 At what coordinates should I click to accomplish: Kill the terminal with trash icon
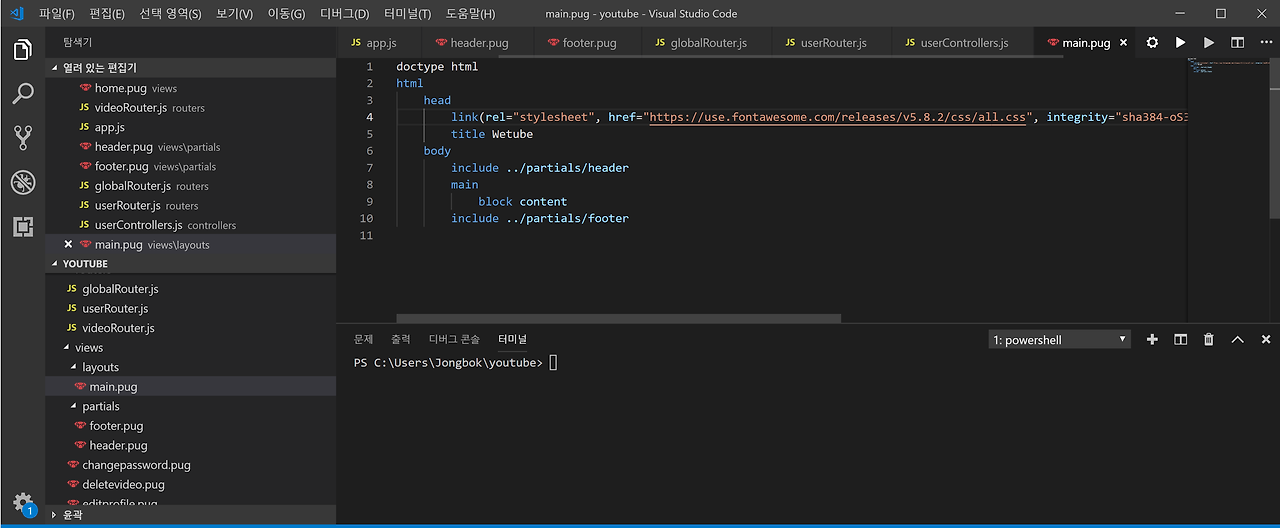click(1208, 340)
